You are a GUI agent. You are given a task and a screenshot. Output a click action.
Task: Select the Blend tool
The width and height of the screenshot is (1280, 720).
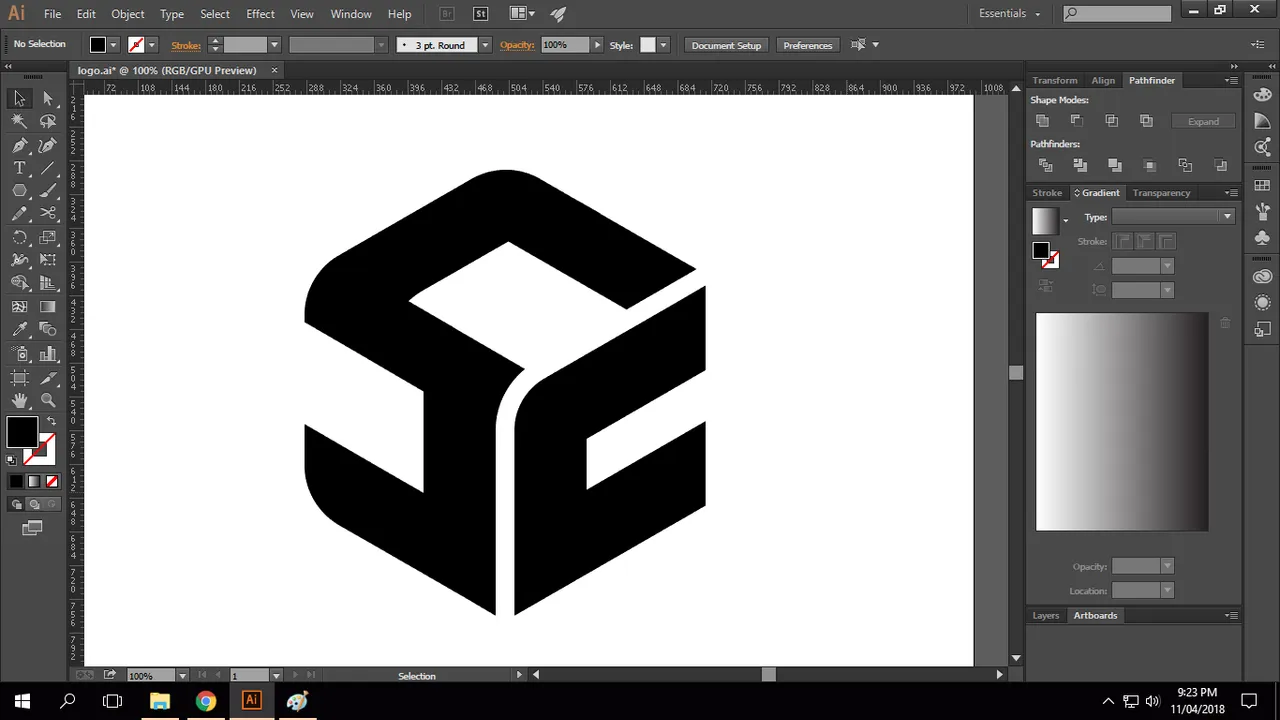click(x=48, y=330)
